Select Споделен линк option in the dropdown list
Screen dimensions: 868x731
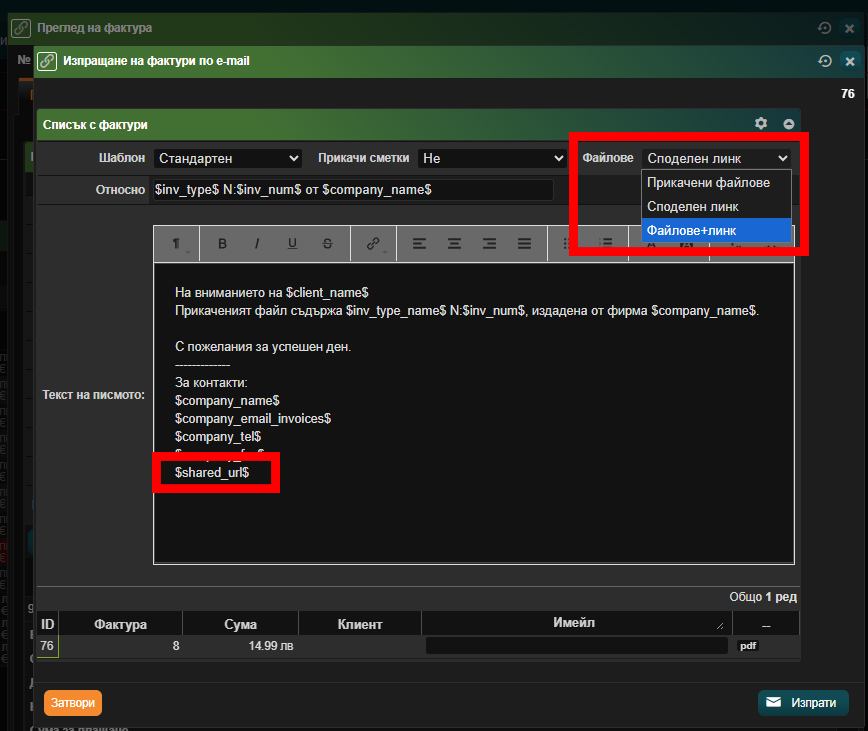pos(693,206)
